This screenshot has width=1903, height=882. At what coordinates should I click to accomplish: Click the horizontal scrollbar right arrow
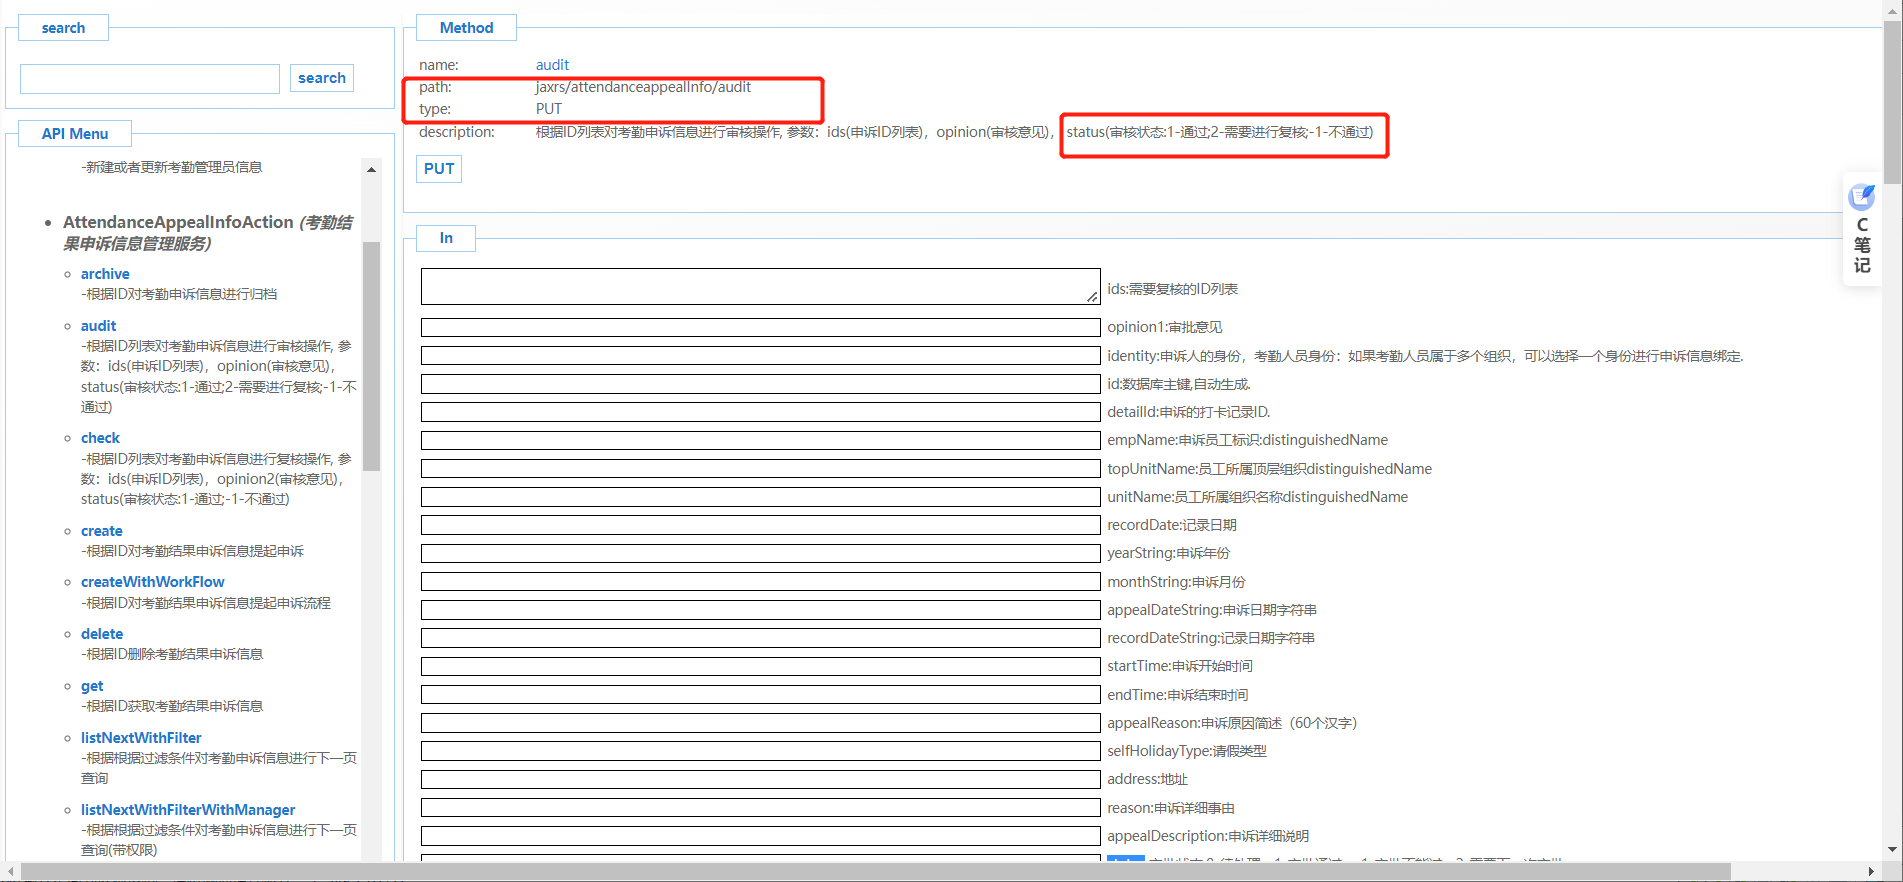[x=1871, y=871]
